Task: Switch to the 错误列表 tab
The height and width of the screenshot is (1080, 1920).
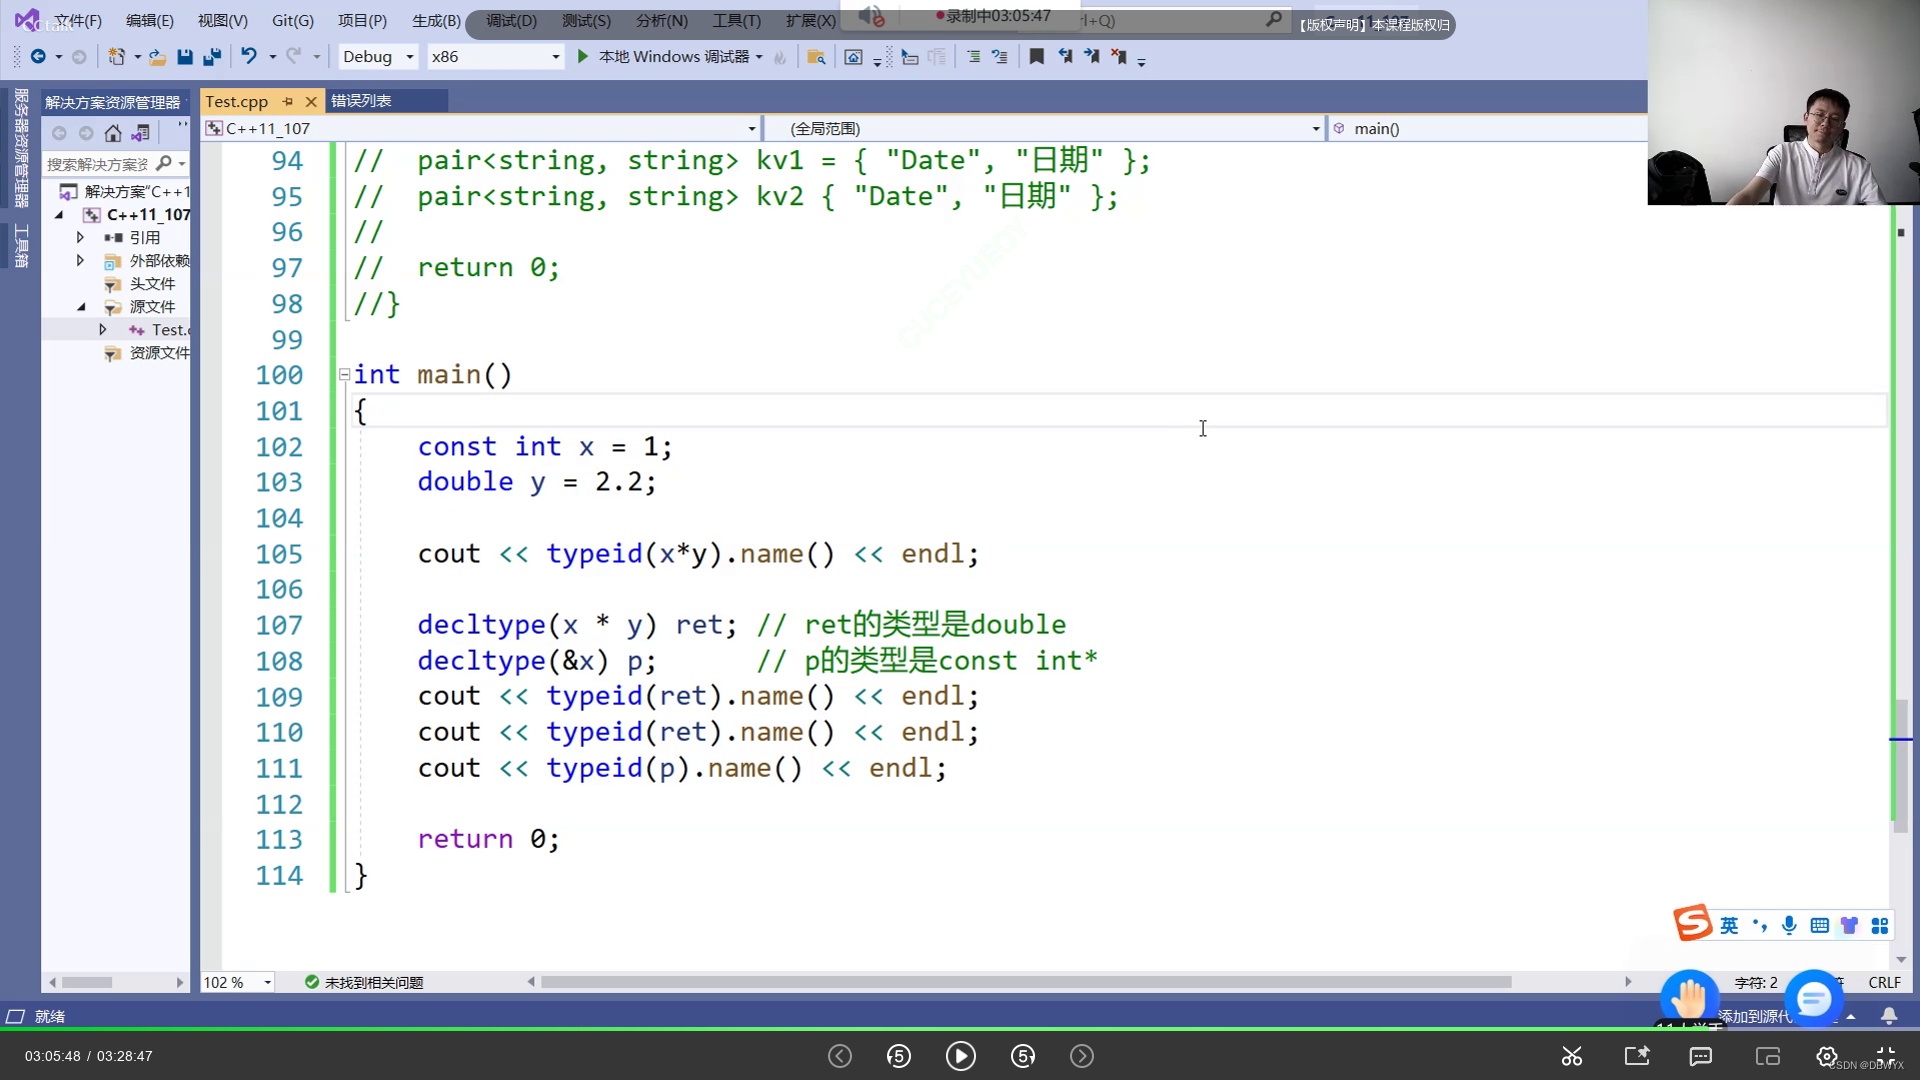Action: (x=362, y=100)
